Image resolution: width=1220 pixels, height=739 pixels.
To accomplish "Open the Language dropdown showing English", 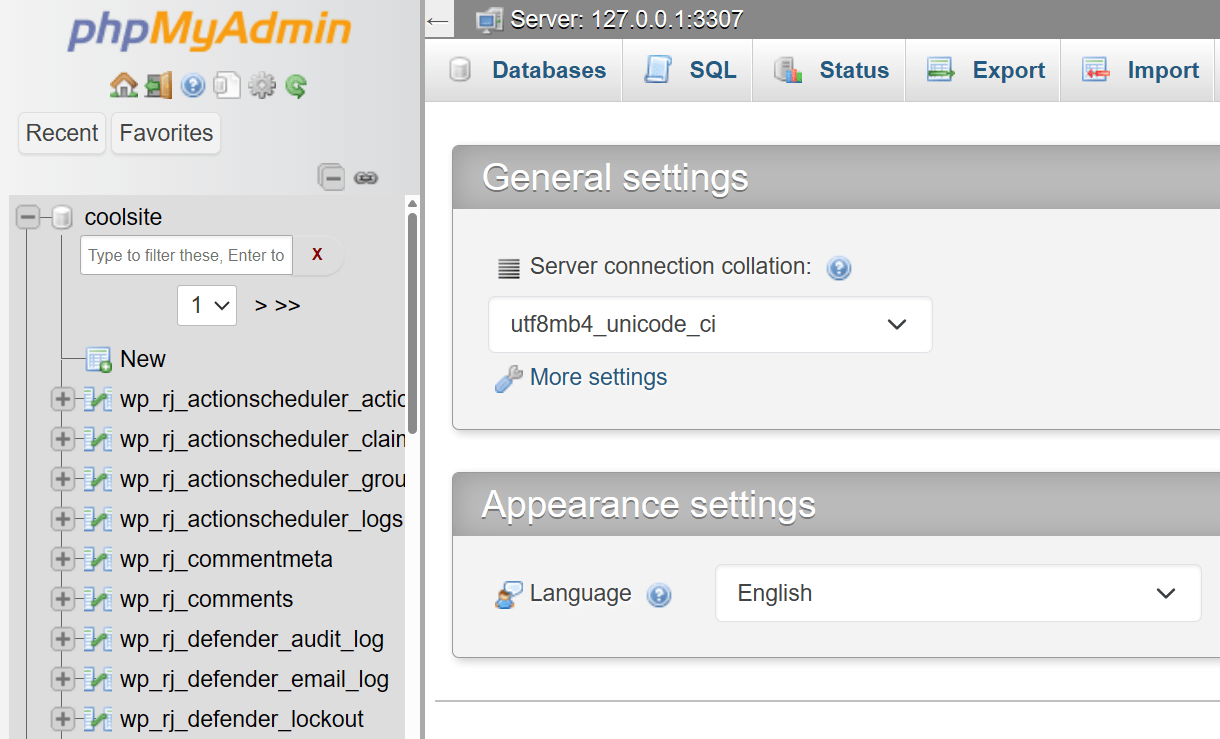I will tap(957, 594).
